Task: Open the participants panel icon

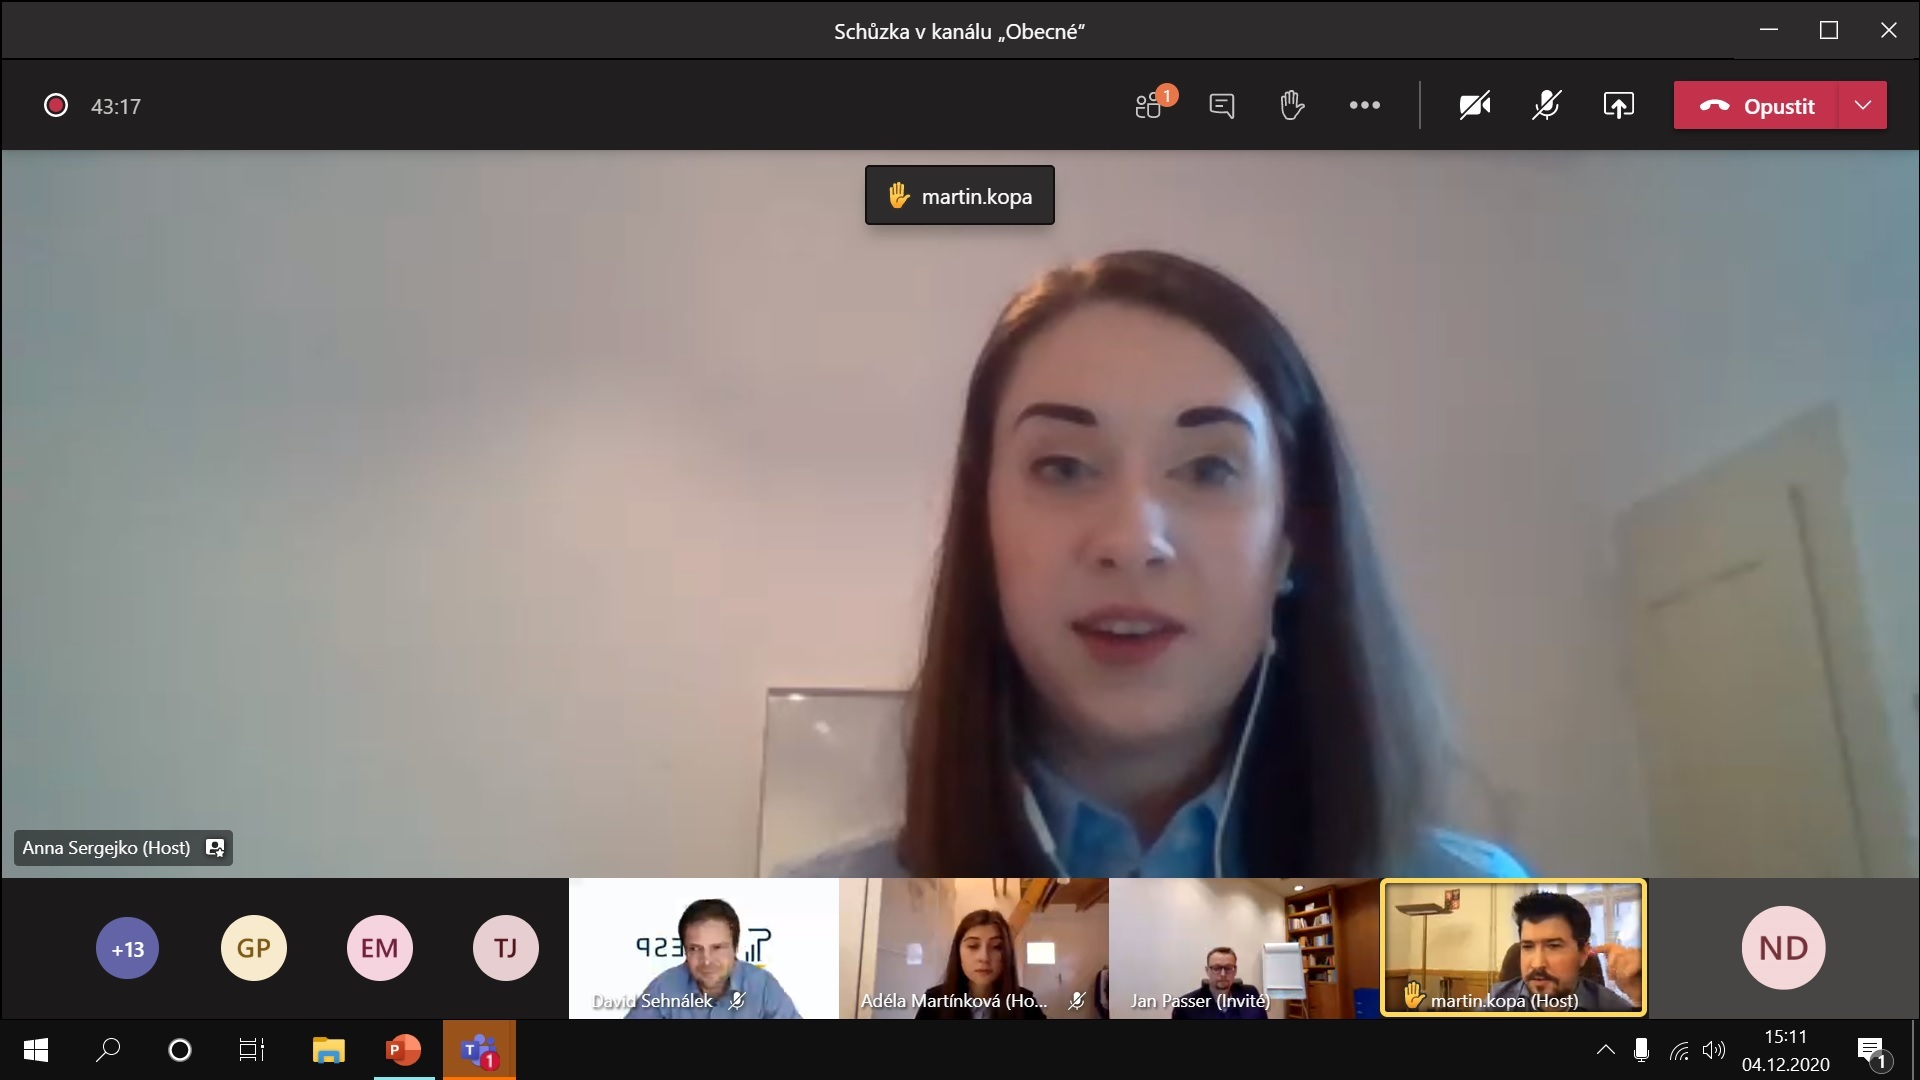Action: click(1150, 105)
